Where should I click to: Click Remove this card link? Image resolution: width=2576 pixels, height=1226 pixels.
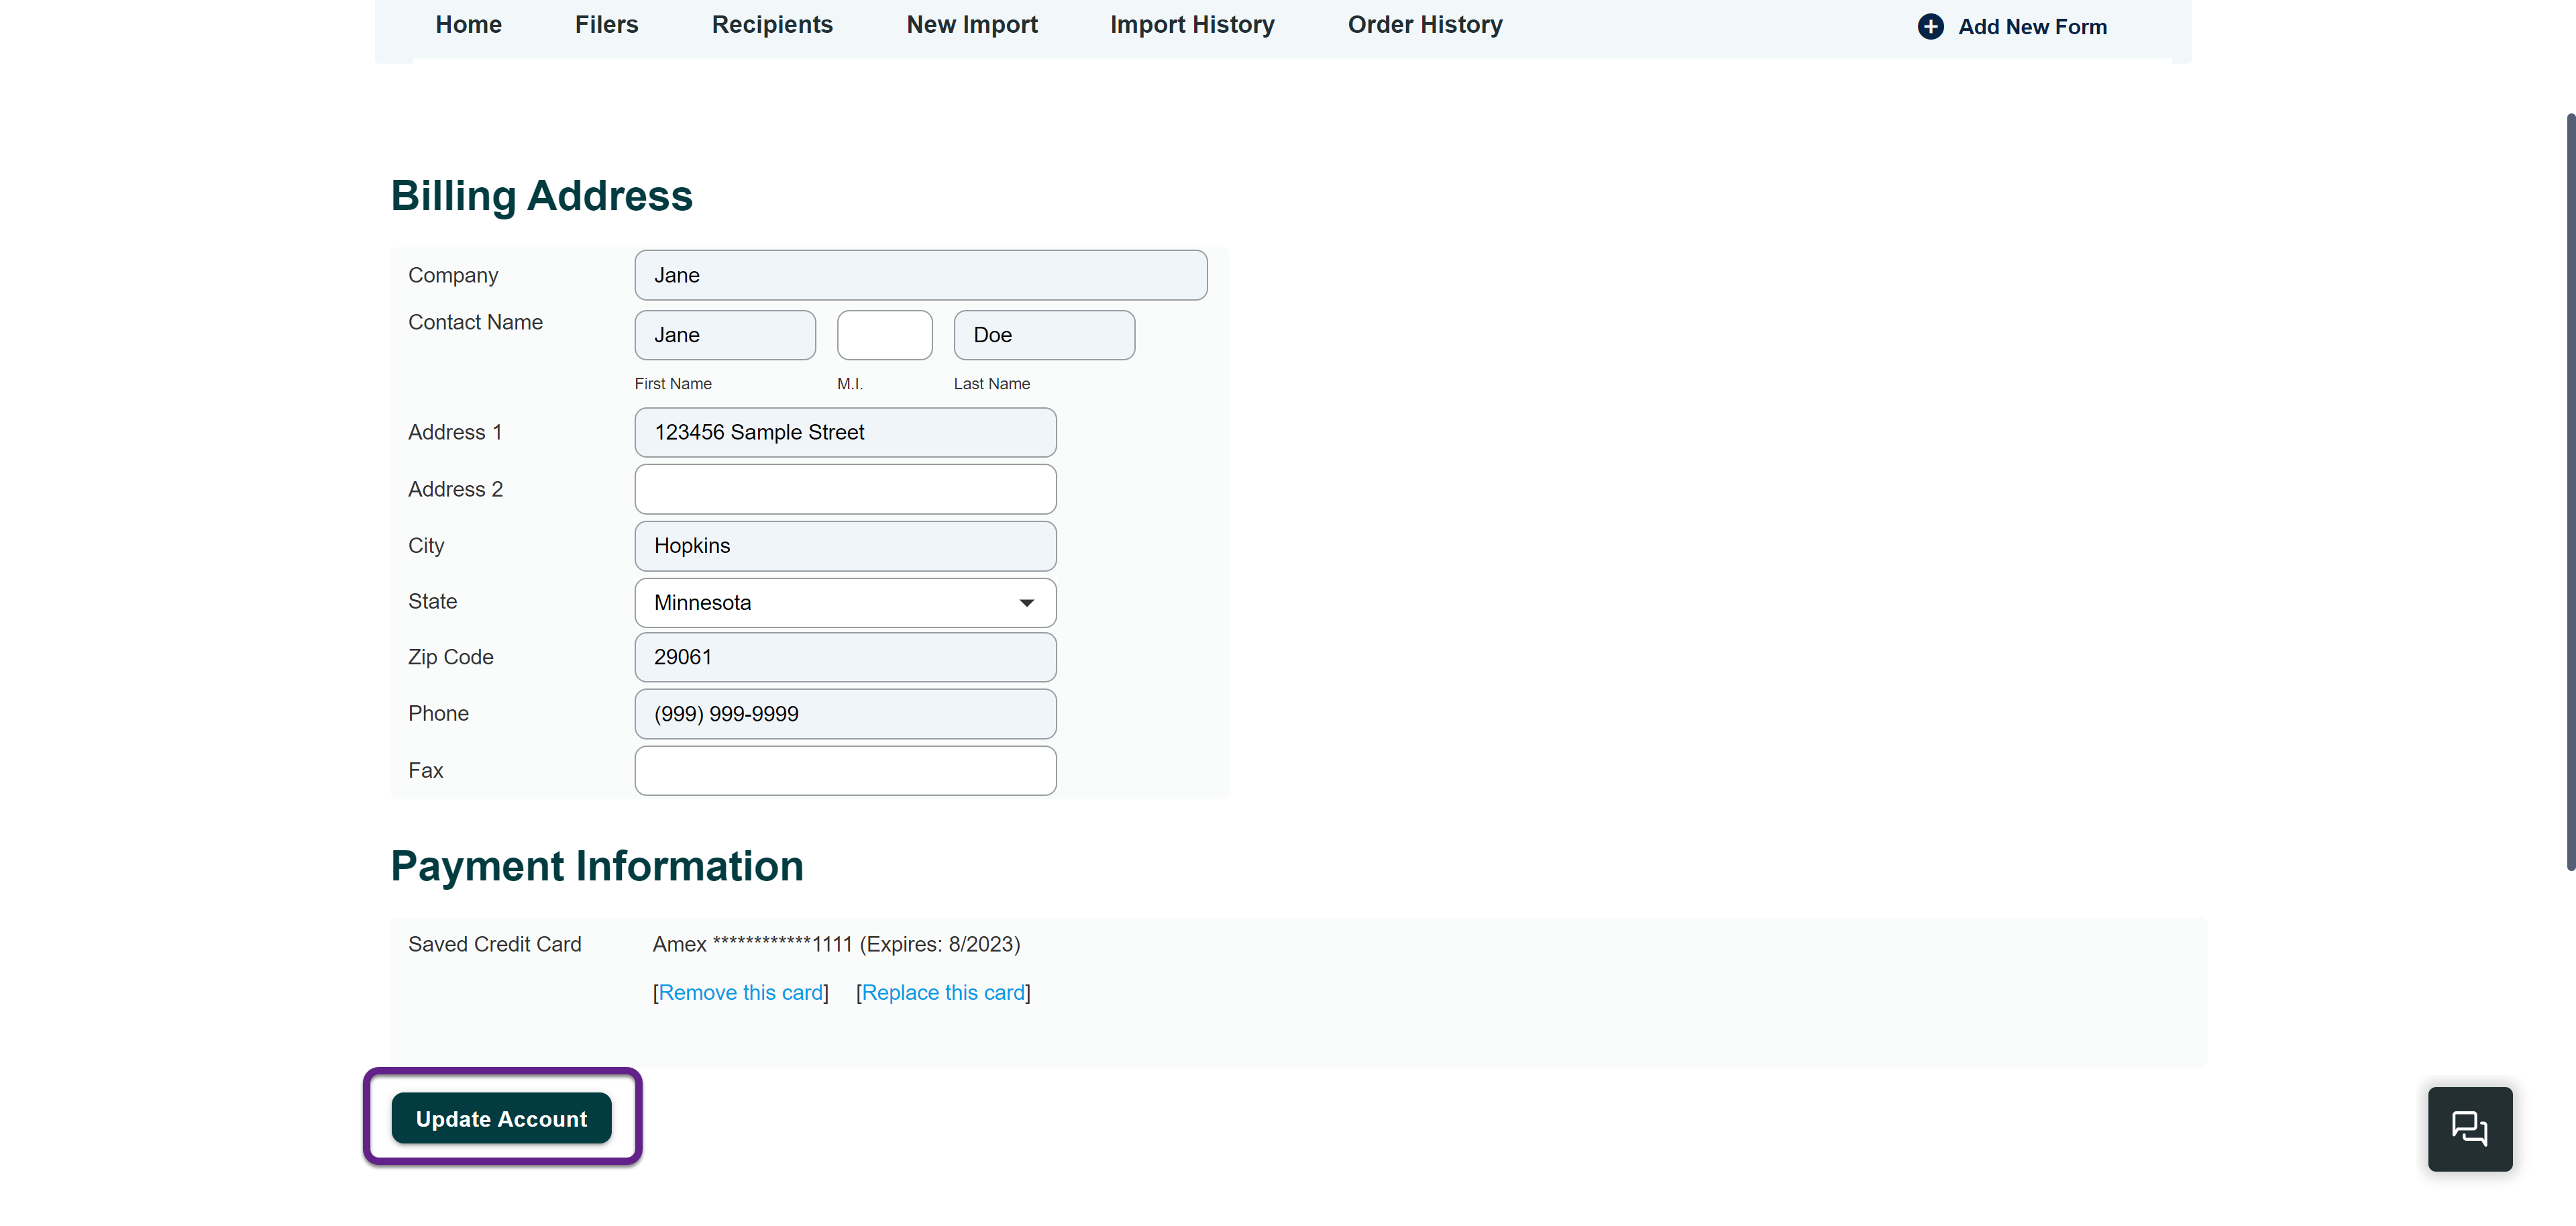click(x=740, y=992)
